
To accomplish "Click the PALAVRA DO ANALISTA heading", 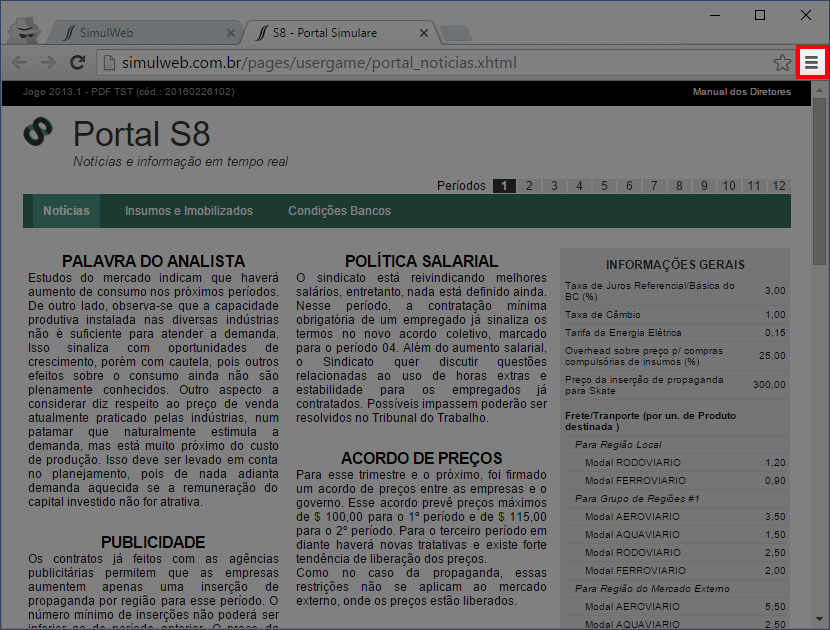I will click(x=154, y=261).
